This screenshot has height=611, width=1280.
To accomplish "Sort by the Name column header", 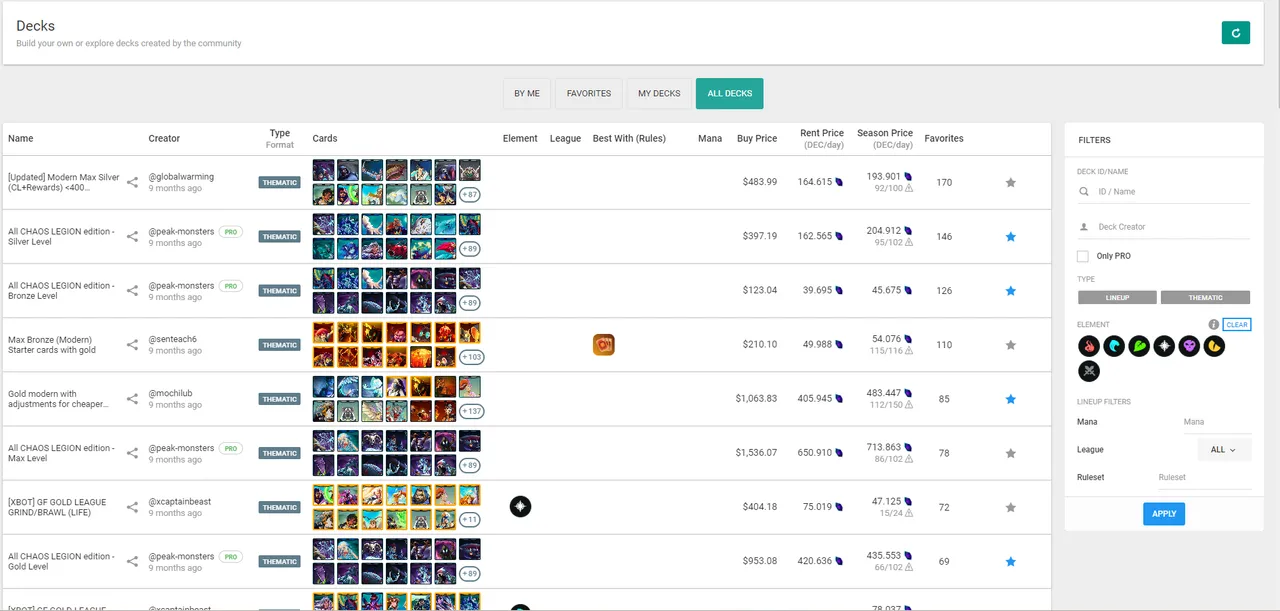I will tap(21, 138).
